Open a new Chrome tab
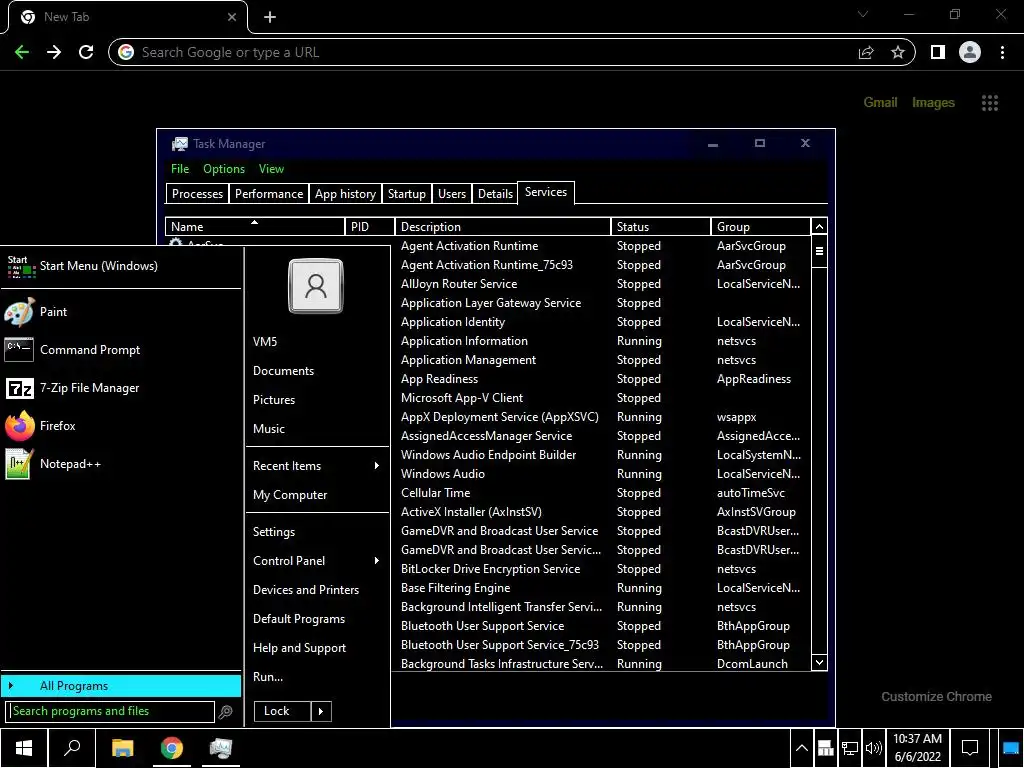 [270, 17]
